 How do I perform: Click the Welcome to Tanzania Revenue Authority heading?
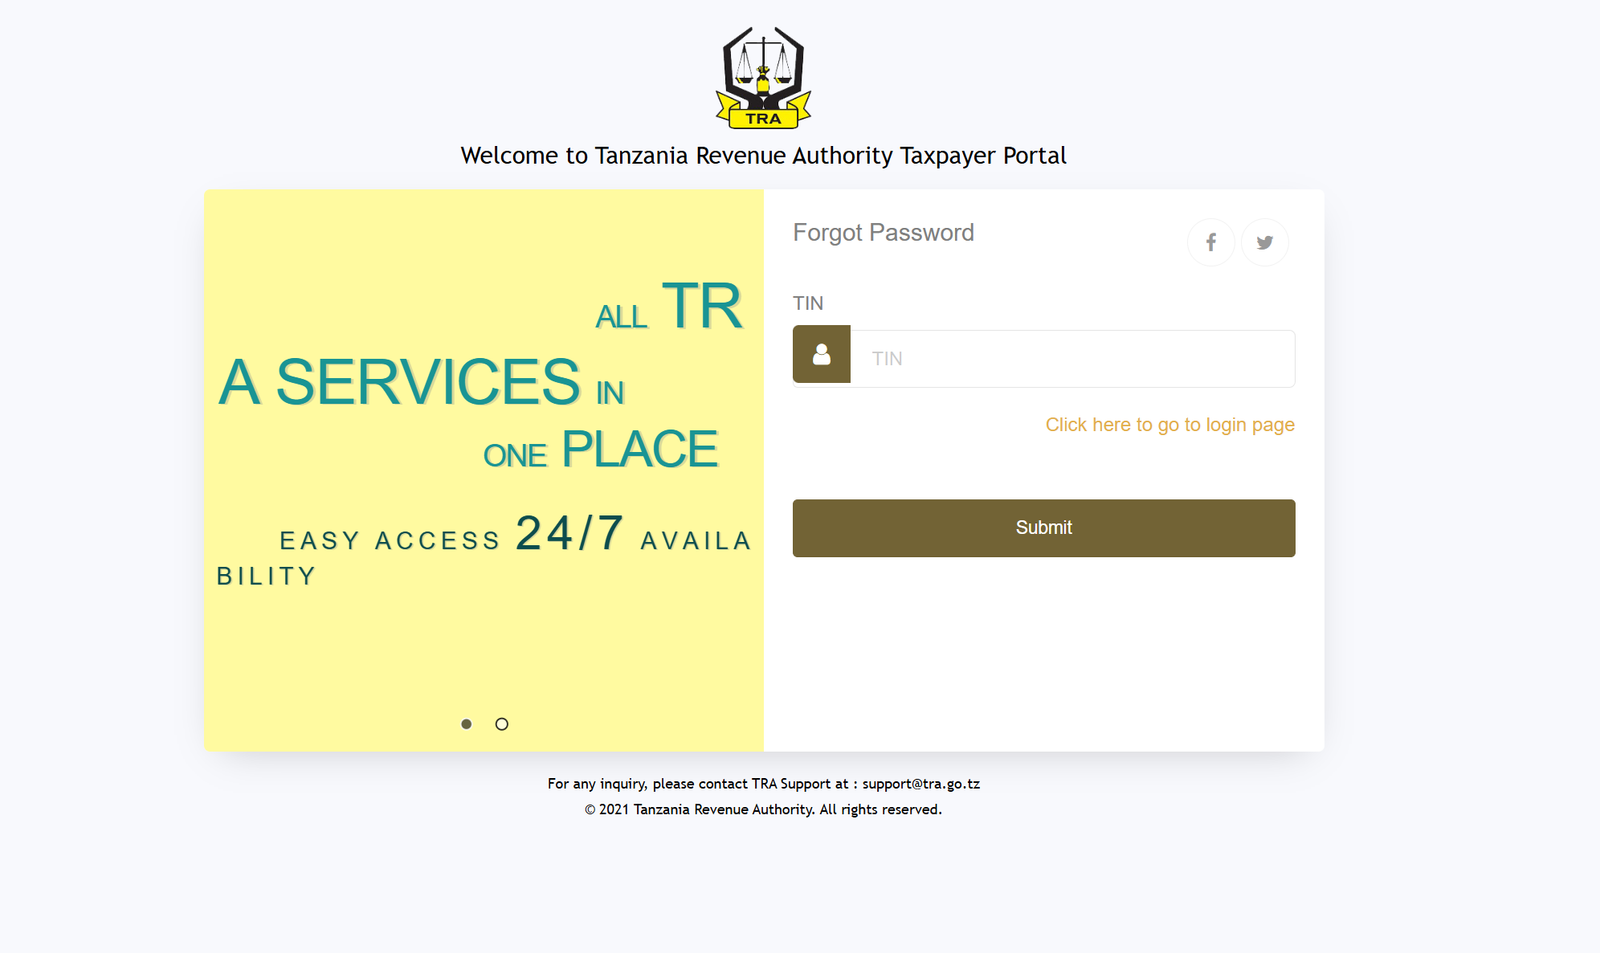point(763,156)
